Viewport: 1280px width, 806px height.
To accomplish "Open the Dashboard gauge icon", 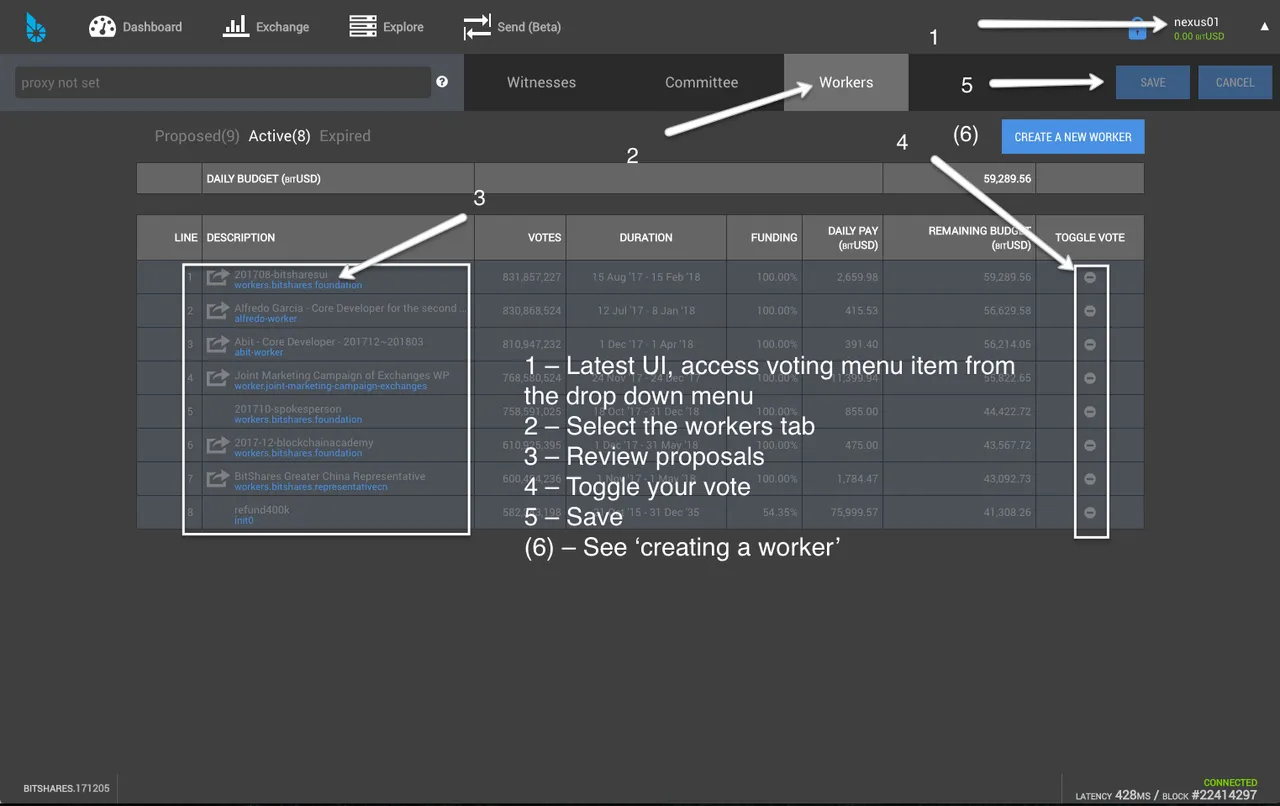I will tap(102, 27).
